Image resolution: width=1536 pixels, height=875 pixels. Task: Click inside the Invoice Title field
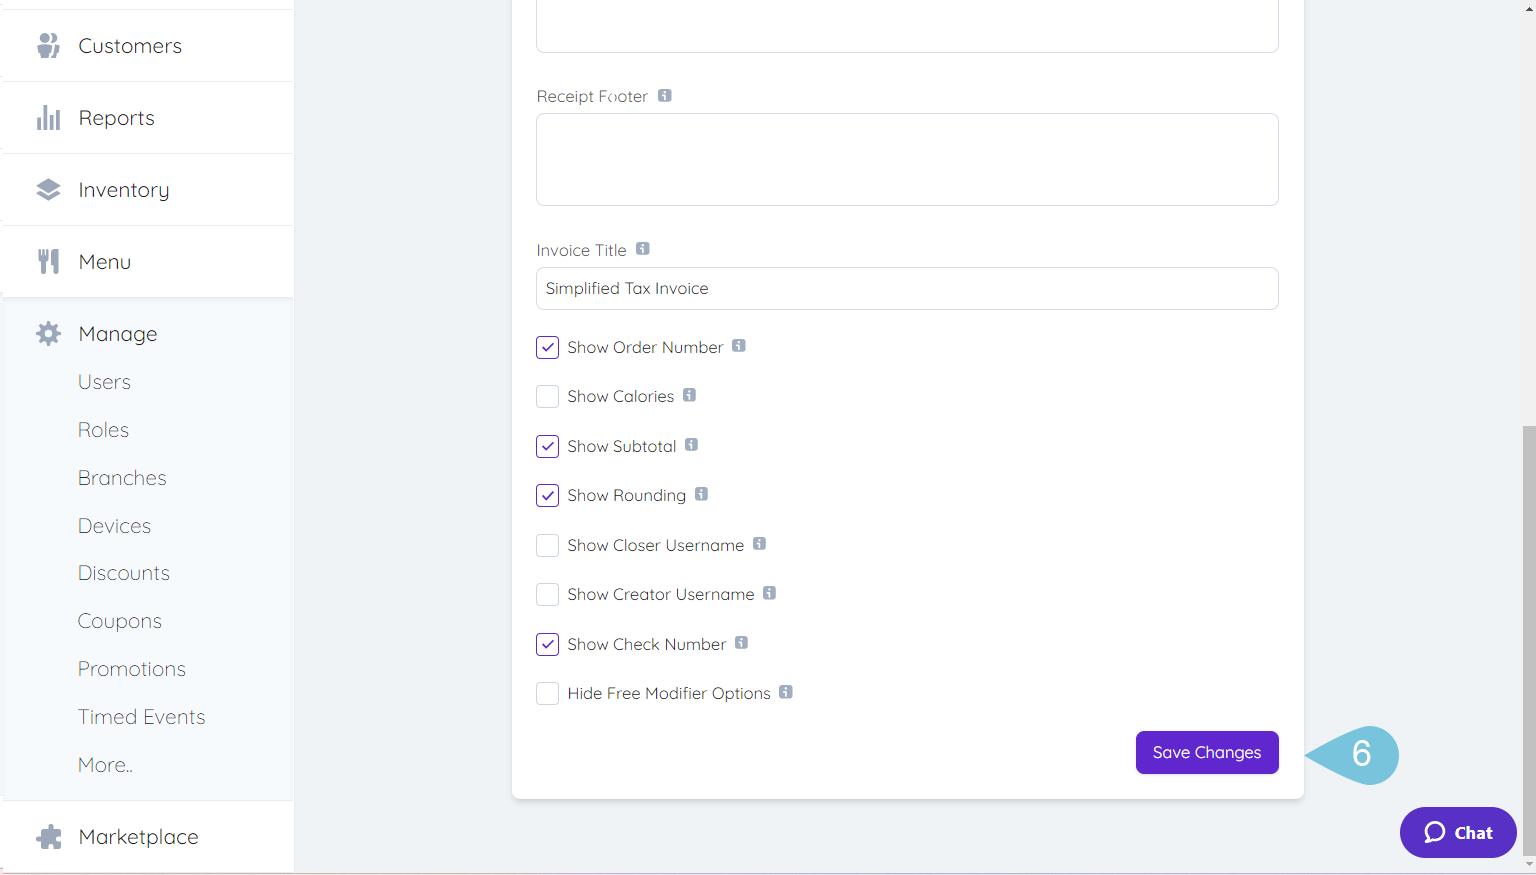(906, 288)
